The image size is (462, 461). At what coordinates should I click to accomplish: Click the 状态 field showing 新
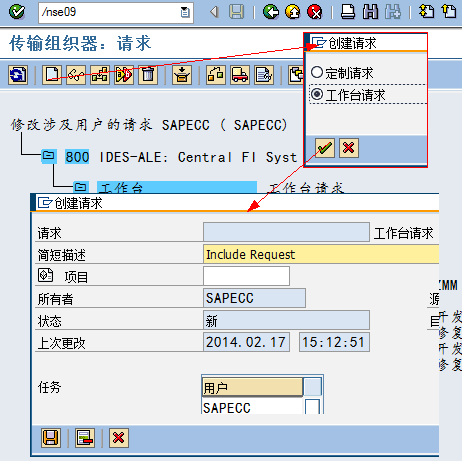(286, 320)
